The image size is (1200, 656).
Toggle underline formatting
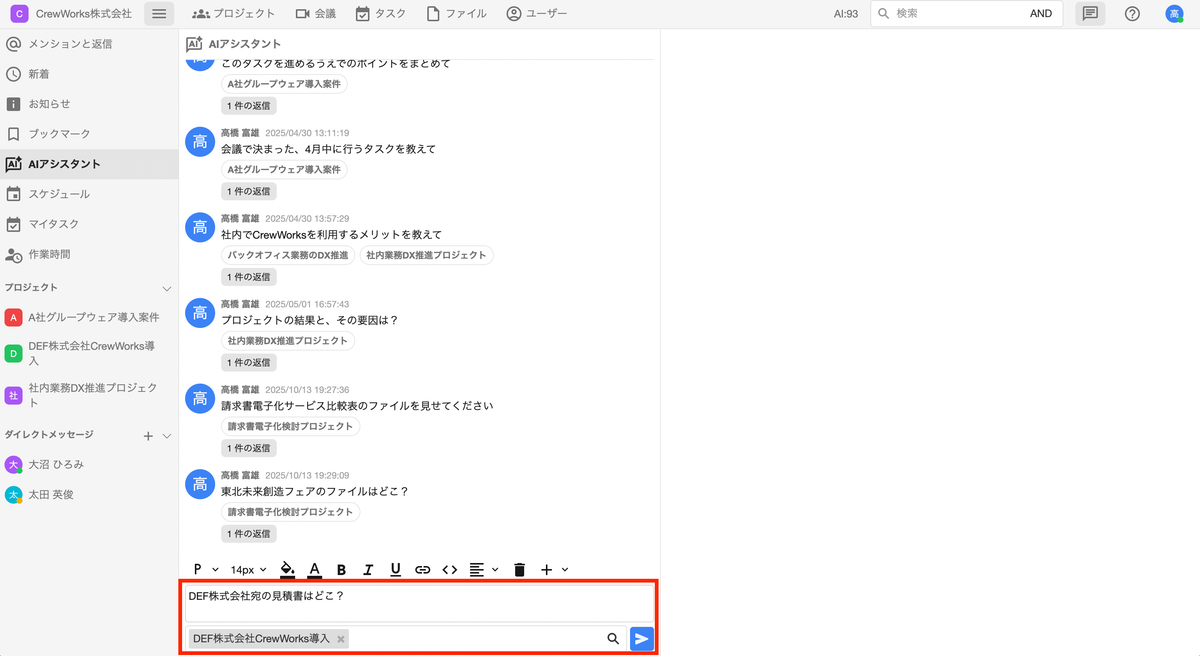[x=395, y=570]
